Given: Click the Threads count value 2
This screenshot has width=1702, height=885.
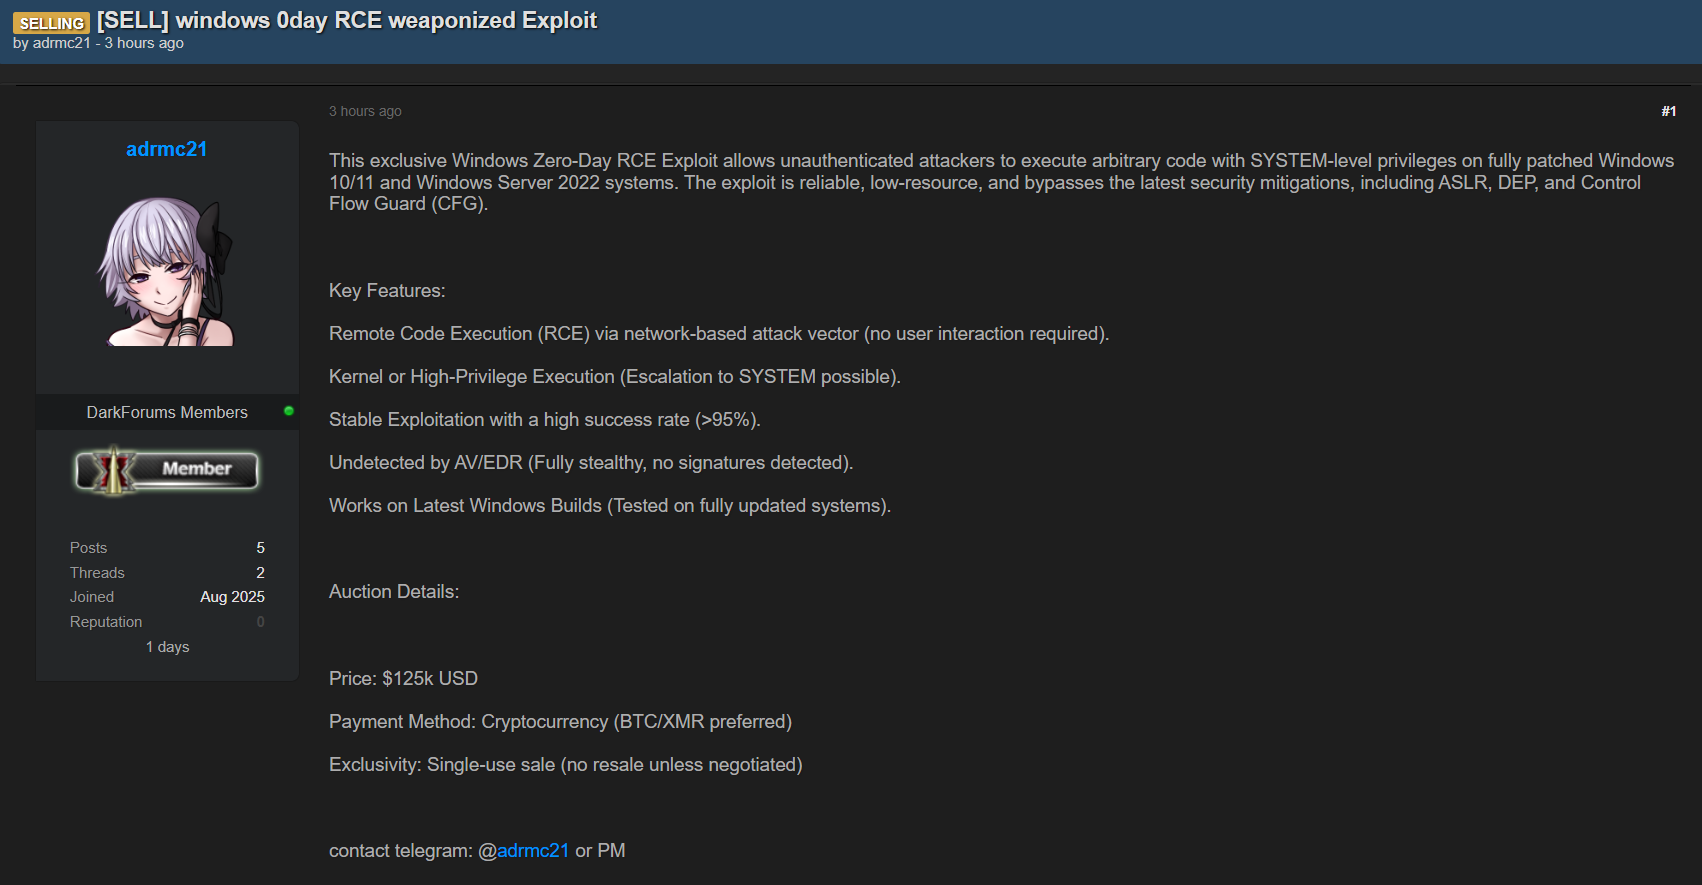Looking at the screenshot, I should click(x=260, y=573).
